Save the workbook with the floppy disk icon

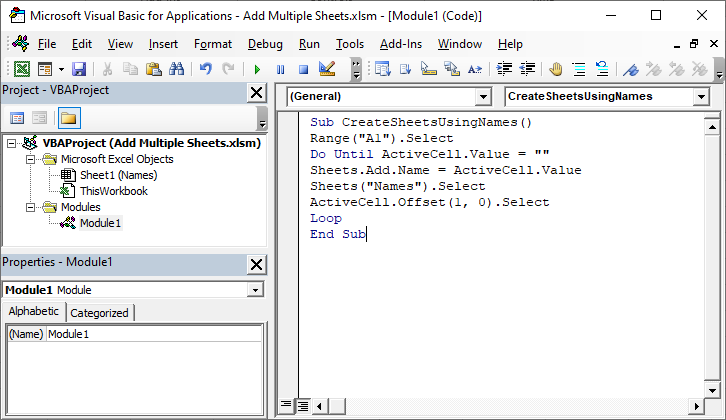pos(79,69)
